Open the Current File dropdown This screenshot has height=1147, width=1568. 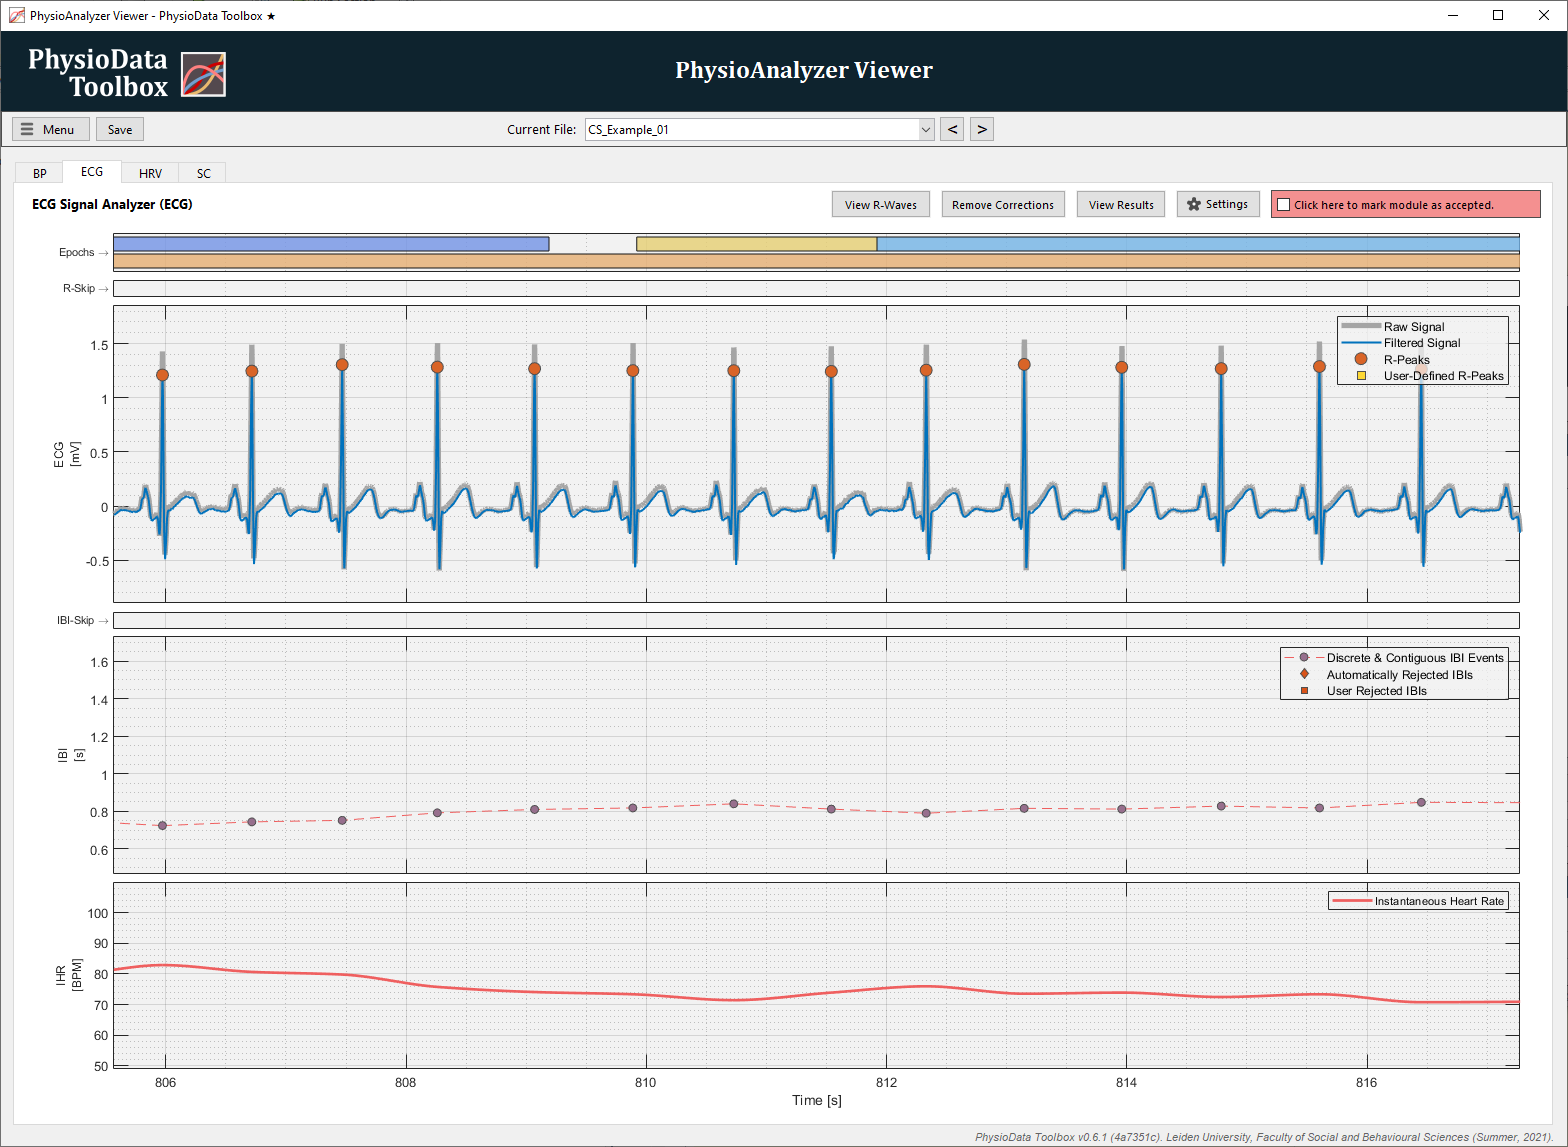pyautogui.click(x=926, y=129)
